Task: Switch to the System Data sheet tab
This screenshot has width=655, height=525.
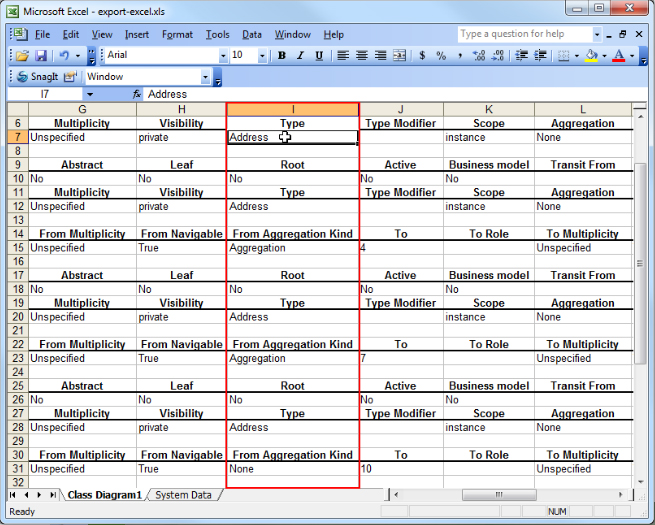Action: pyautogui.click(x=183, y=495)
